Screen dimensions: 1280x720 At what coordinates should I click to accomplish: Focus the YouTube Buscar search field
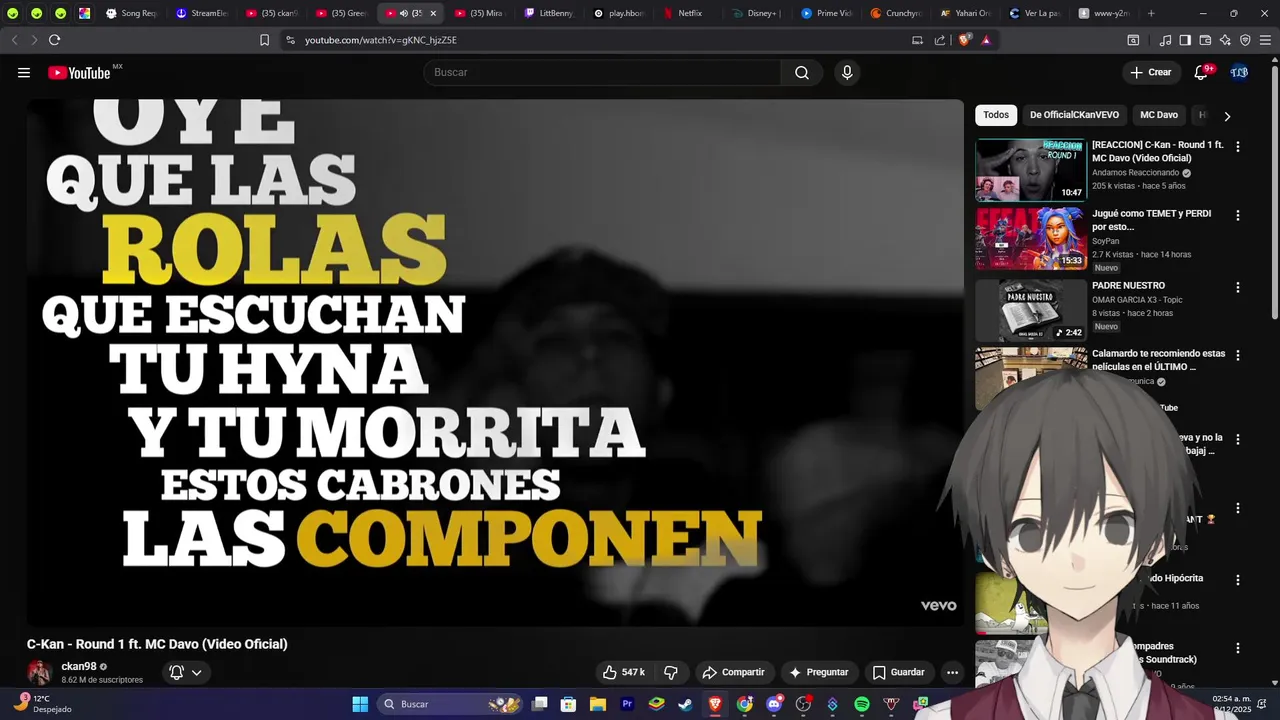(602, 72)
